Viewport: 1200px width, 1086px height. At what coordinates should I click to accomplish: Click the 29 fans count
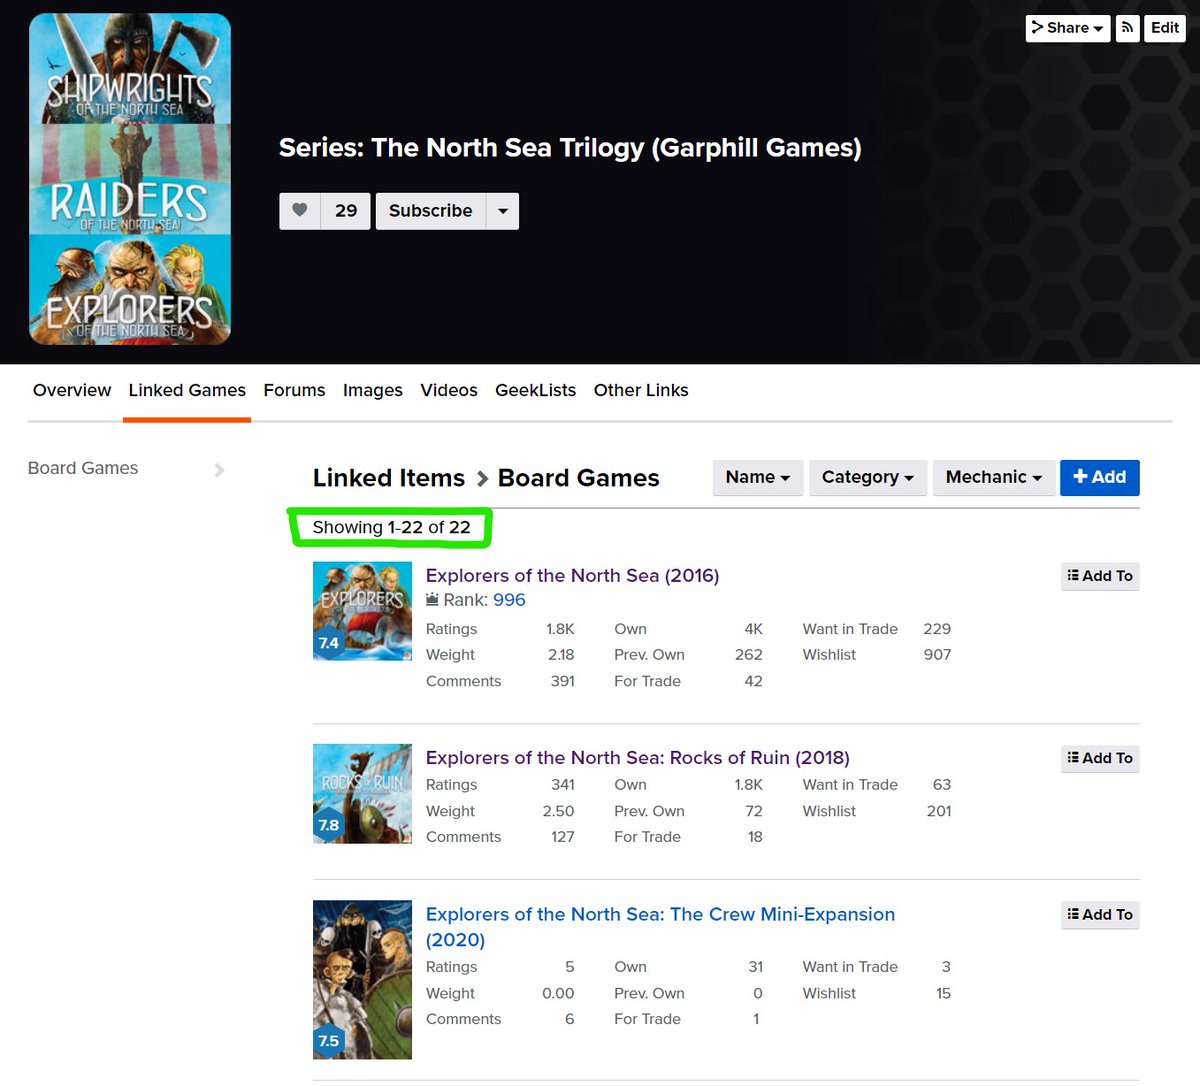coord(346,211)
